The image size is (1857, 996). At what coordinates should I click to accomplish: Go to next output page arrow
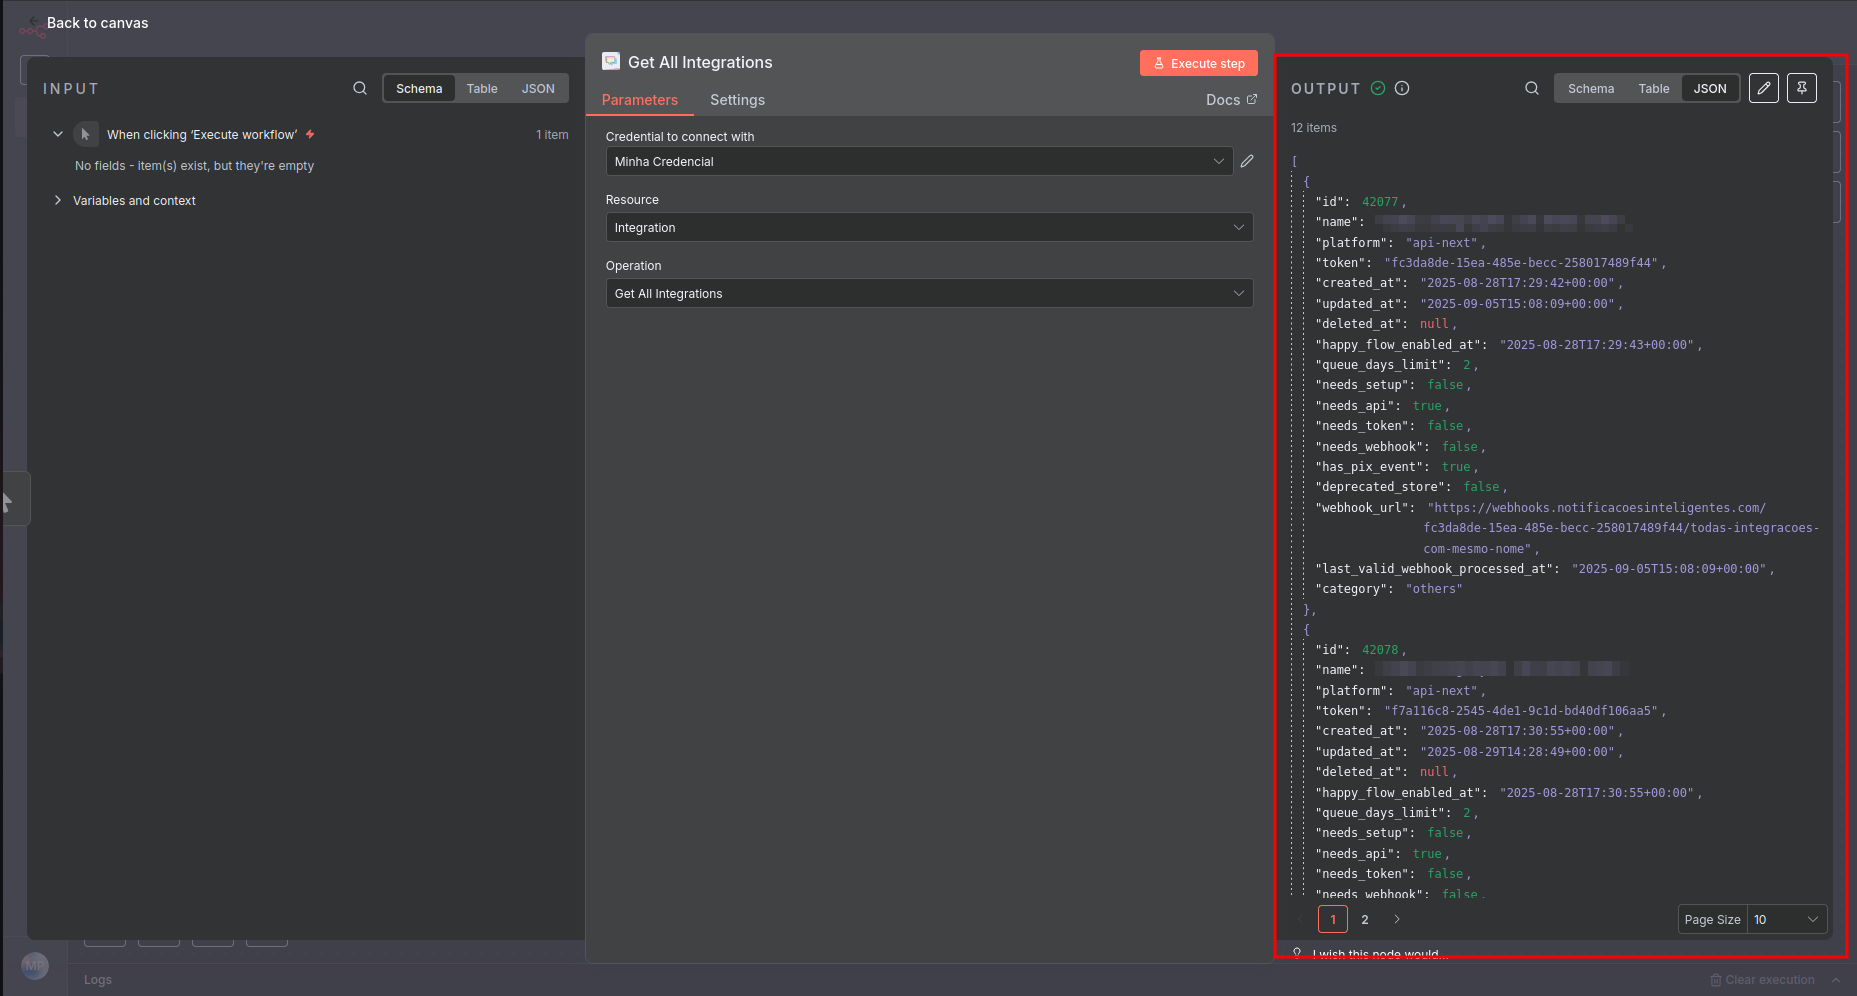click(1397, 919)
